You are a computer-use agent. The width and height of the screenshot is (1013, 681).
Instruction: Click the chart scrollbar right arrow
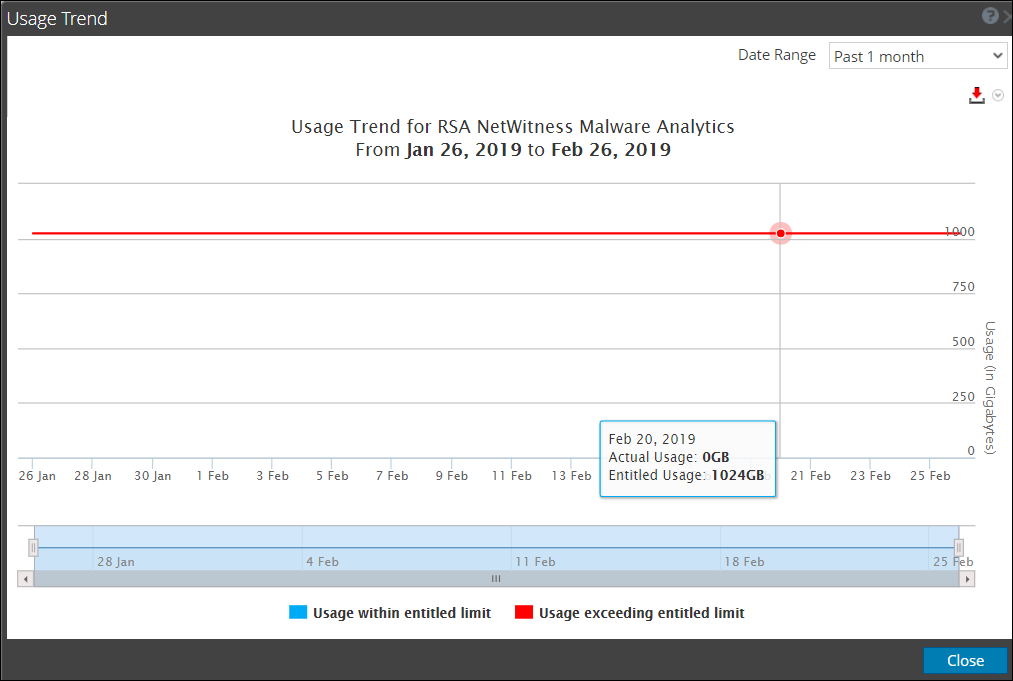coord(967,579)
